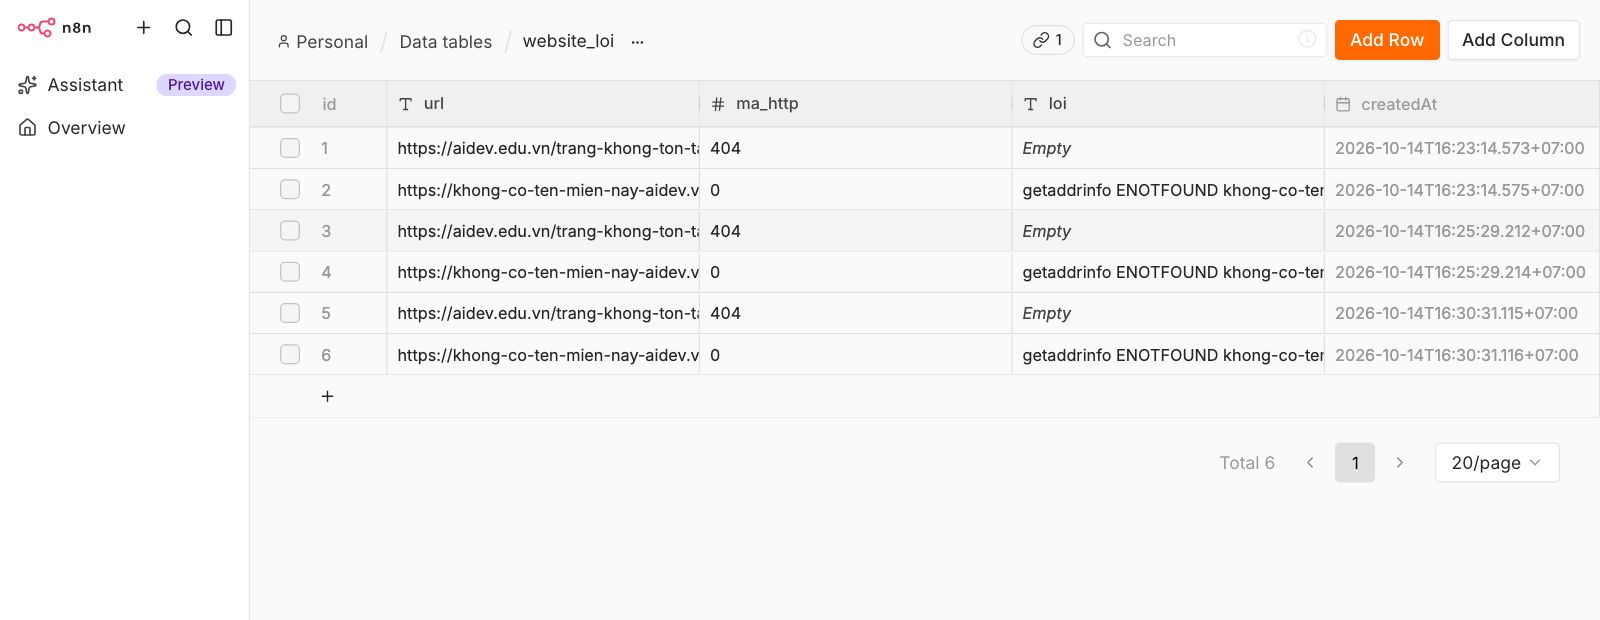The width and height of the screenshot is (1600, 620).
Task: Click the plus icon to add a row below table
Action: (x=327, y=396)
